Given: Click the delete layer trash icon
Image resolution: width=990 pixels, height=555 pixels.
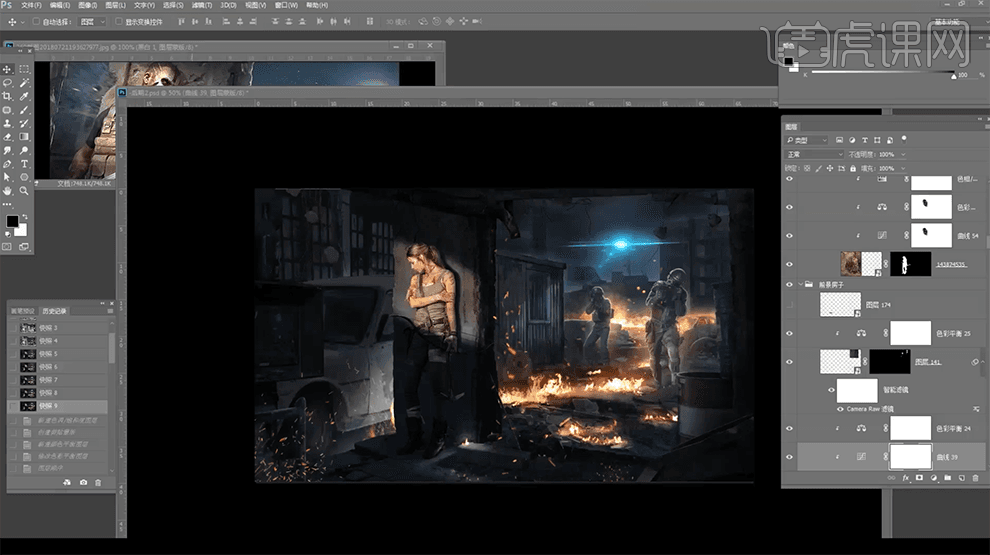Looking at the screenshot, I should 975,478.
